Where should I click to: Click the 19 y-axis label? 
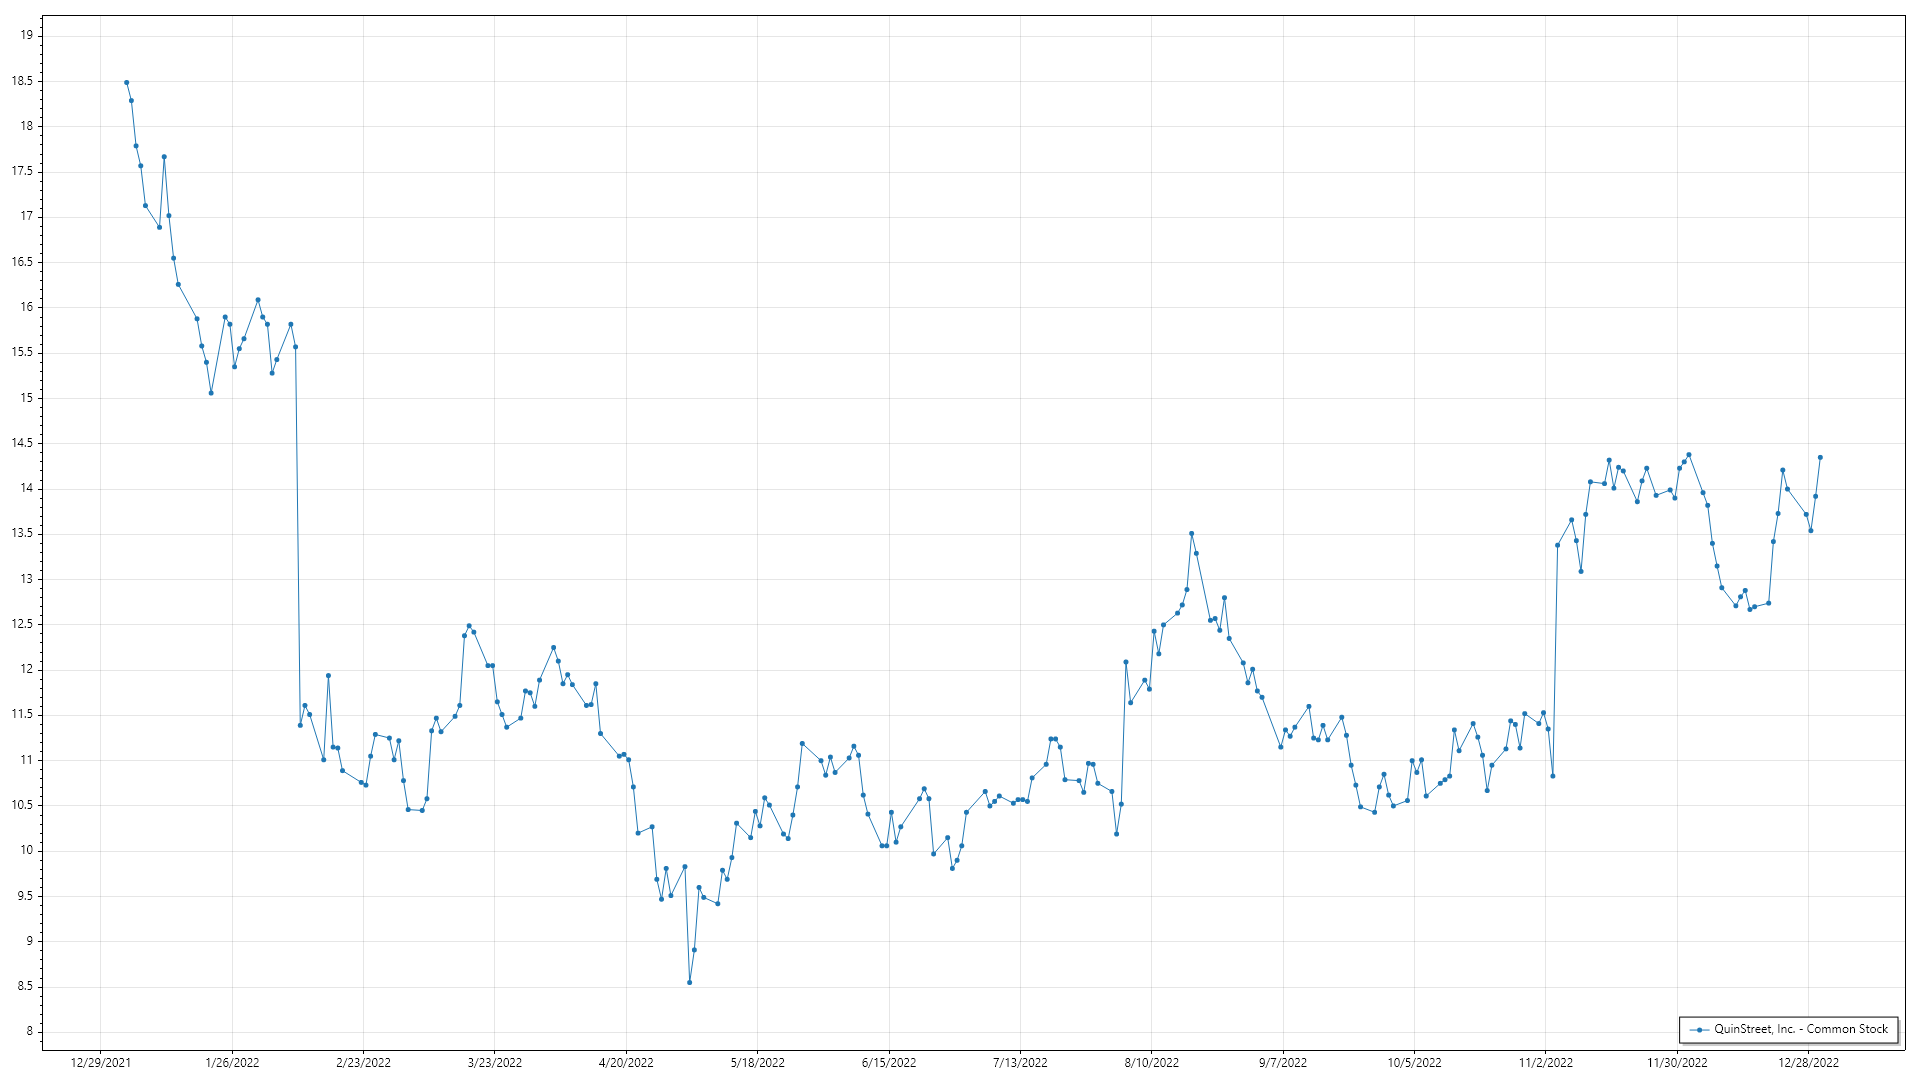[x=27, y=35]
